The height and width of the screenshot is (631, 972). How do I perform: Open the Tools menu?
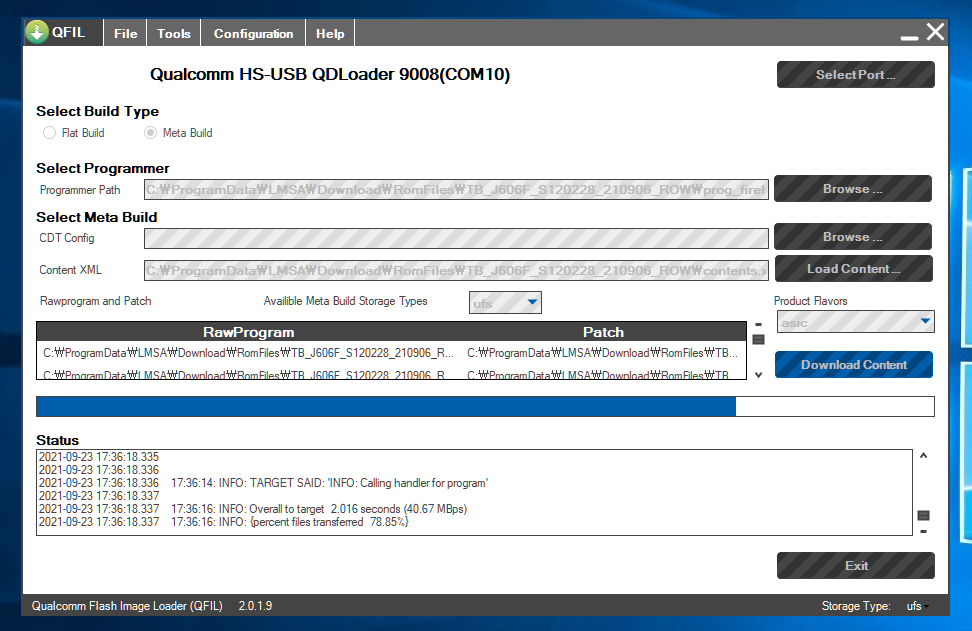click(174, 33)
